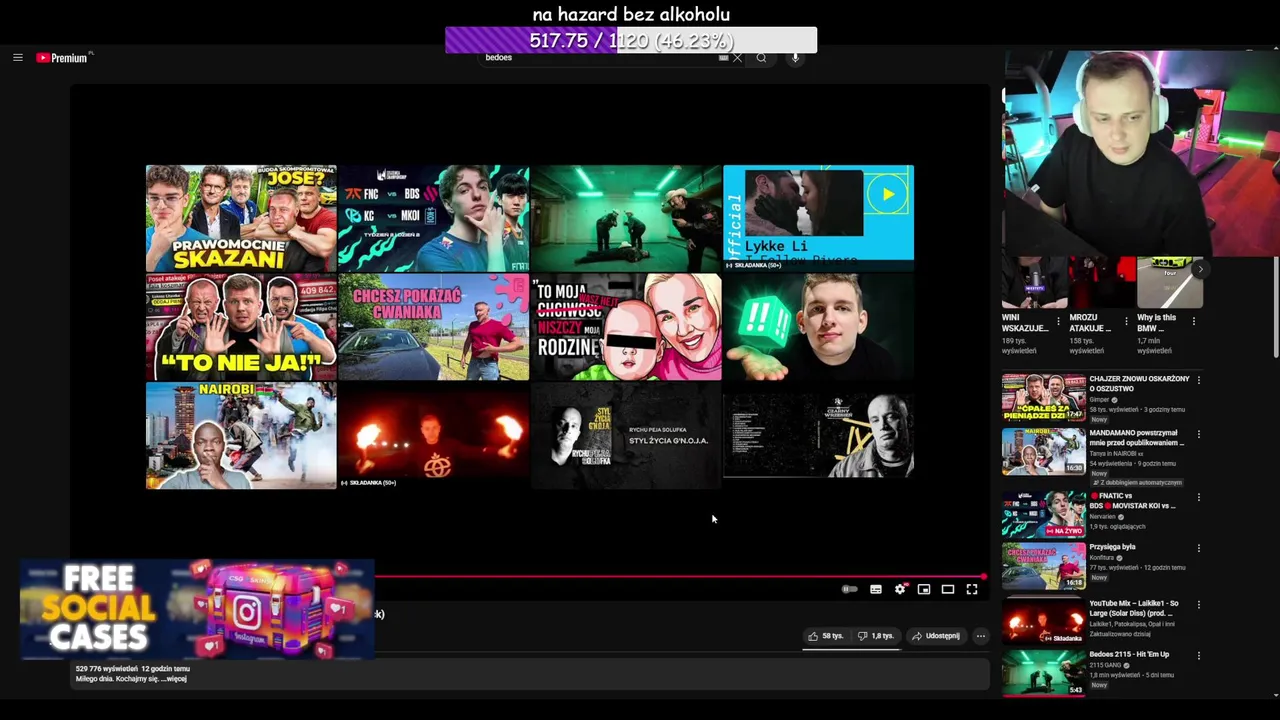The image size is (1280, 720).
Task: Start voice search with the microphone
Action: (x=795, y=58)
